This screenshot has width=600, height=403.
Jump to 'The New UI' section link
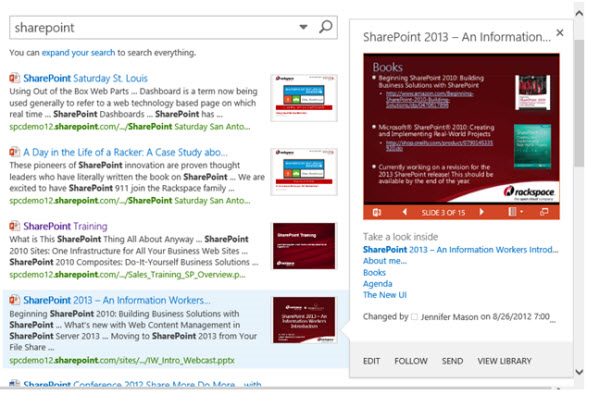(x=385, y=295)
